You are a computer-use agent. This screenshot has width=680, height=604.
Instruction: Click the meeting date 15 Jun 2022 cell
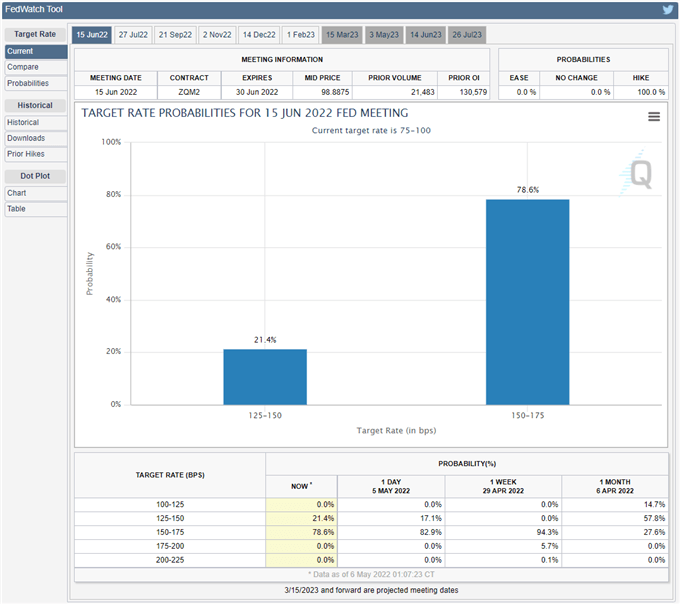116,92
